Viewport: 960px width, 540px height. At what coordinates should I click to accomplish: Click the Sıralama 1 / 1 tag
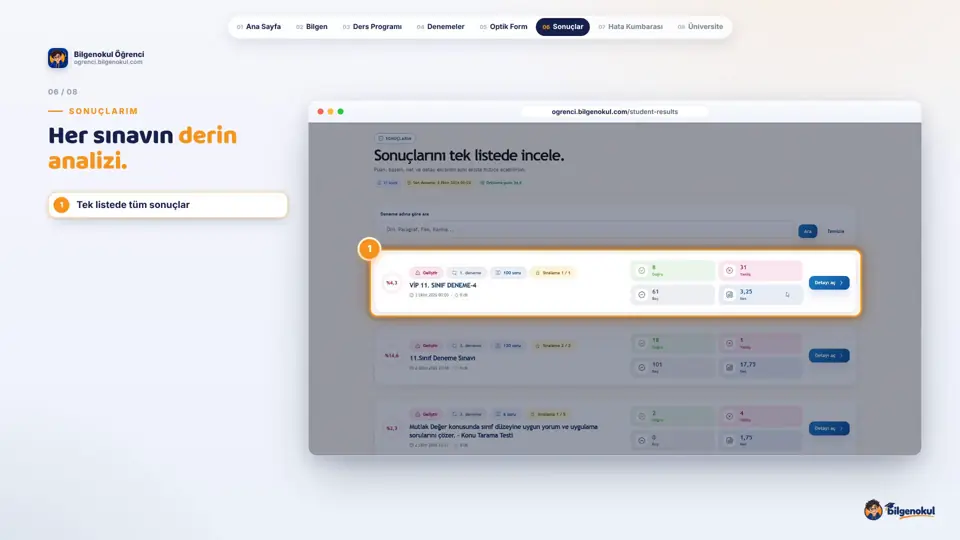coord(553,273)
